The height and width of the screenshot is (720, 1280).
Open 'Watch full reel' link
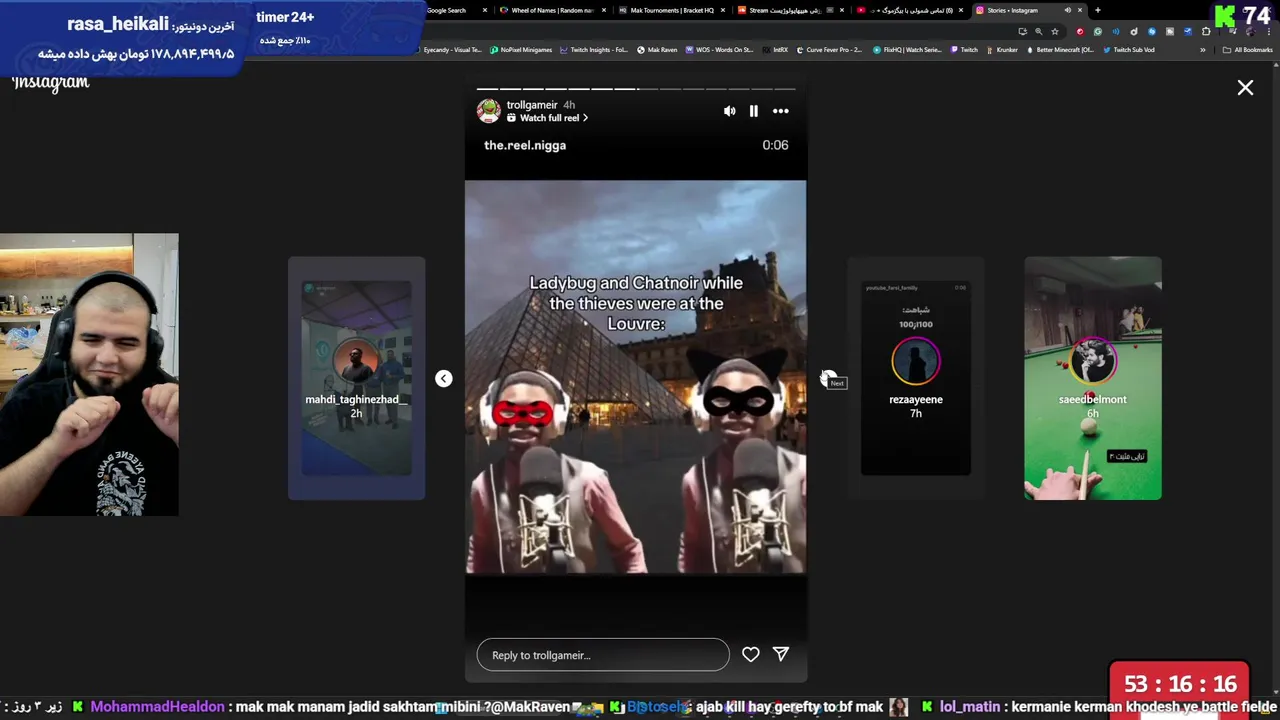(x=547, y=118)
